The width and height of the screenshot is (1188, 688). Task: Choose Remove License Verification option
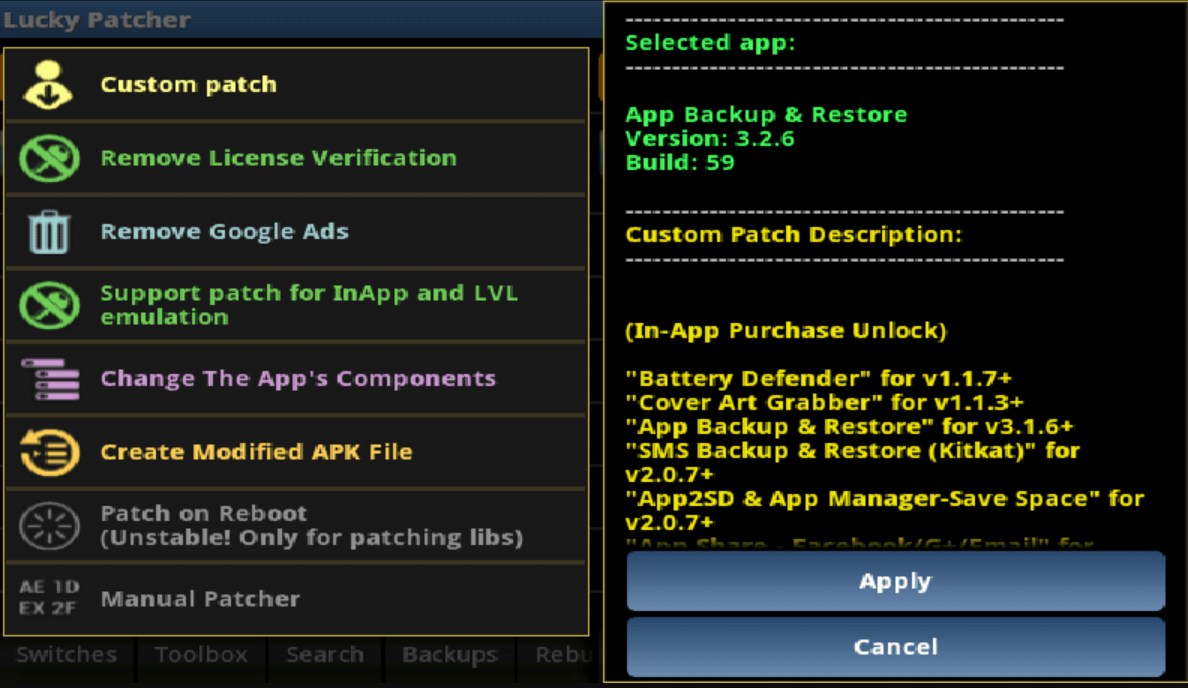[295, 158]
